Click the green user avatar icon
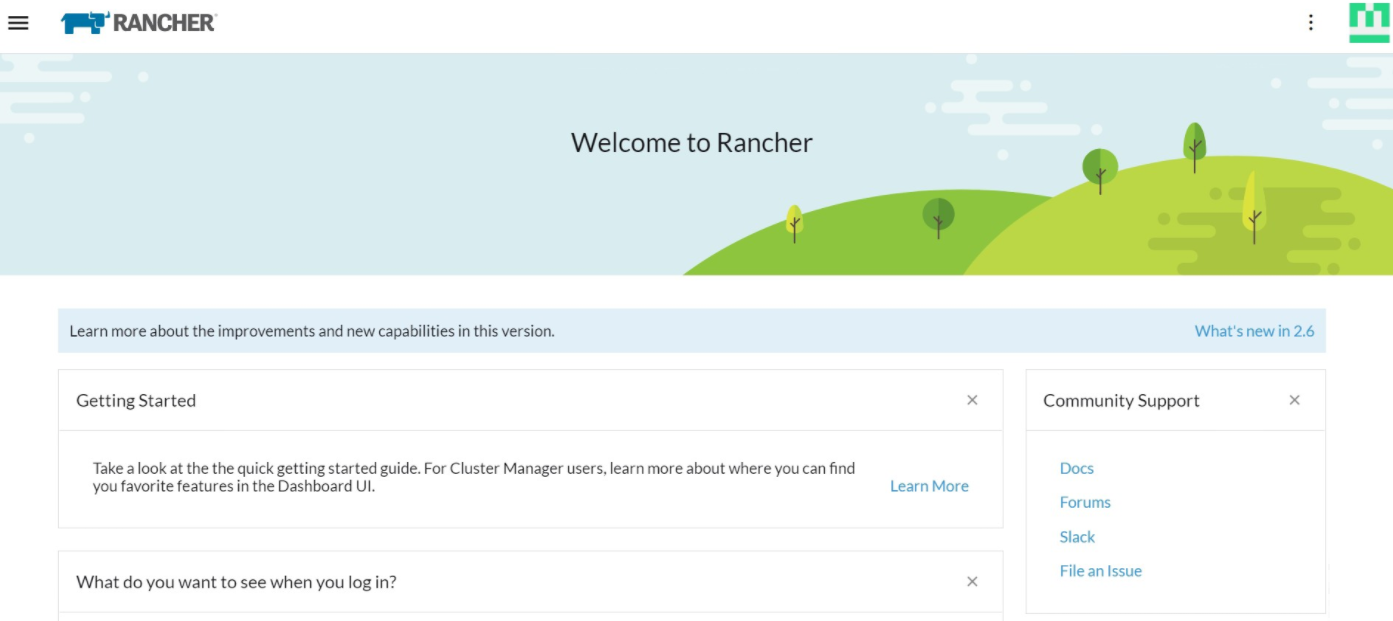Image resolution: width=1393 pixels, height=621 pixels. coord(1368,21)
